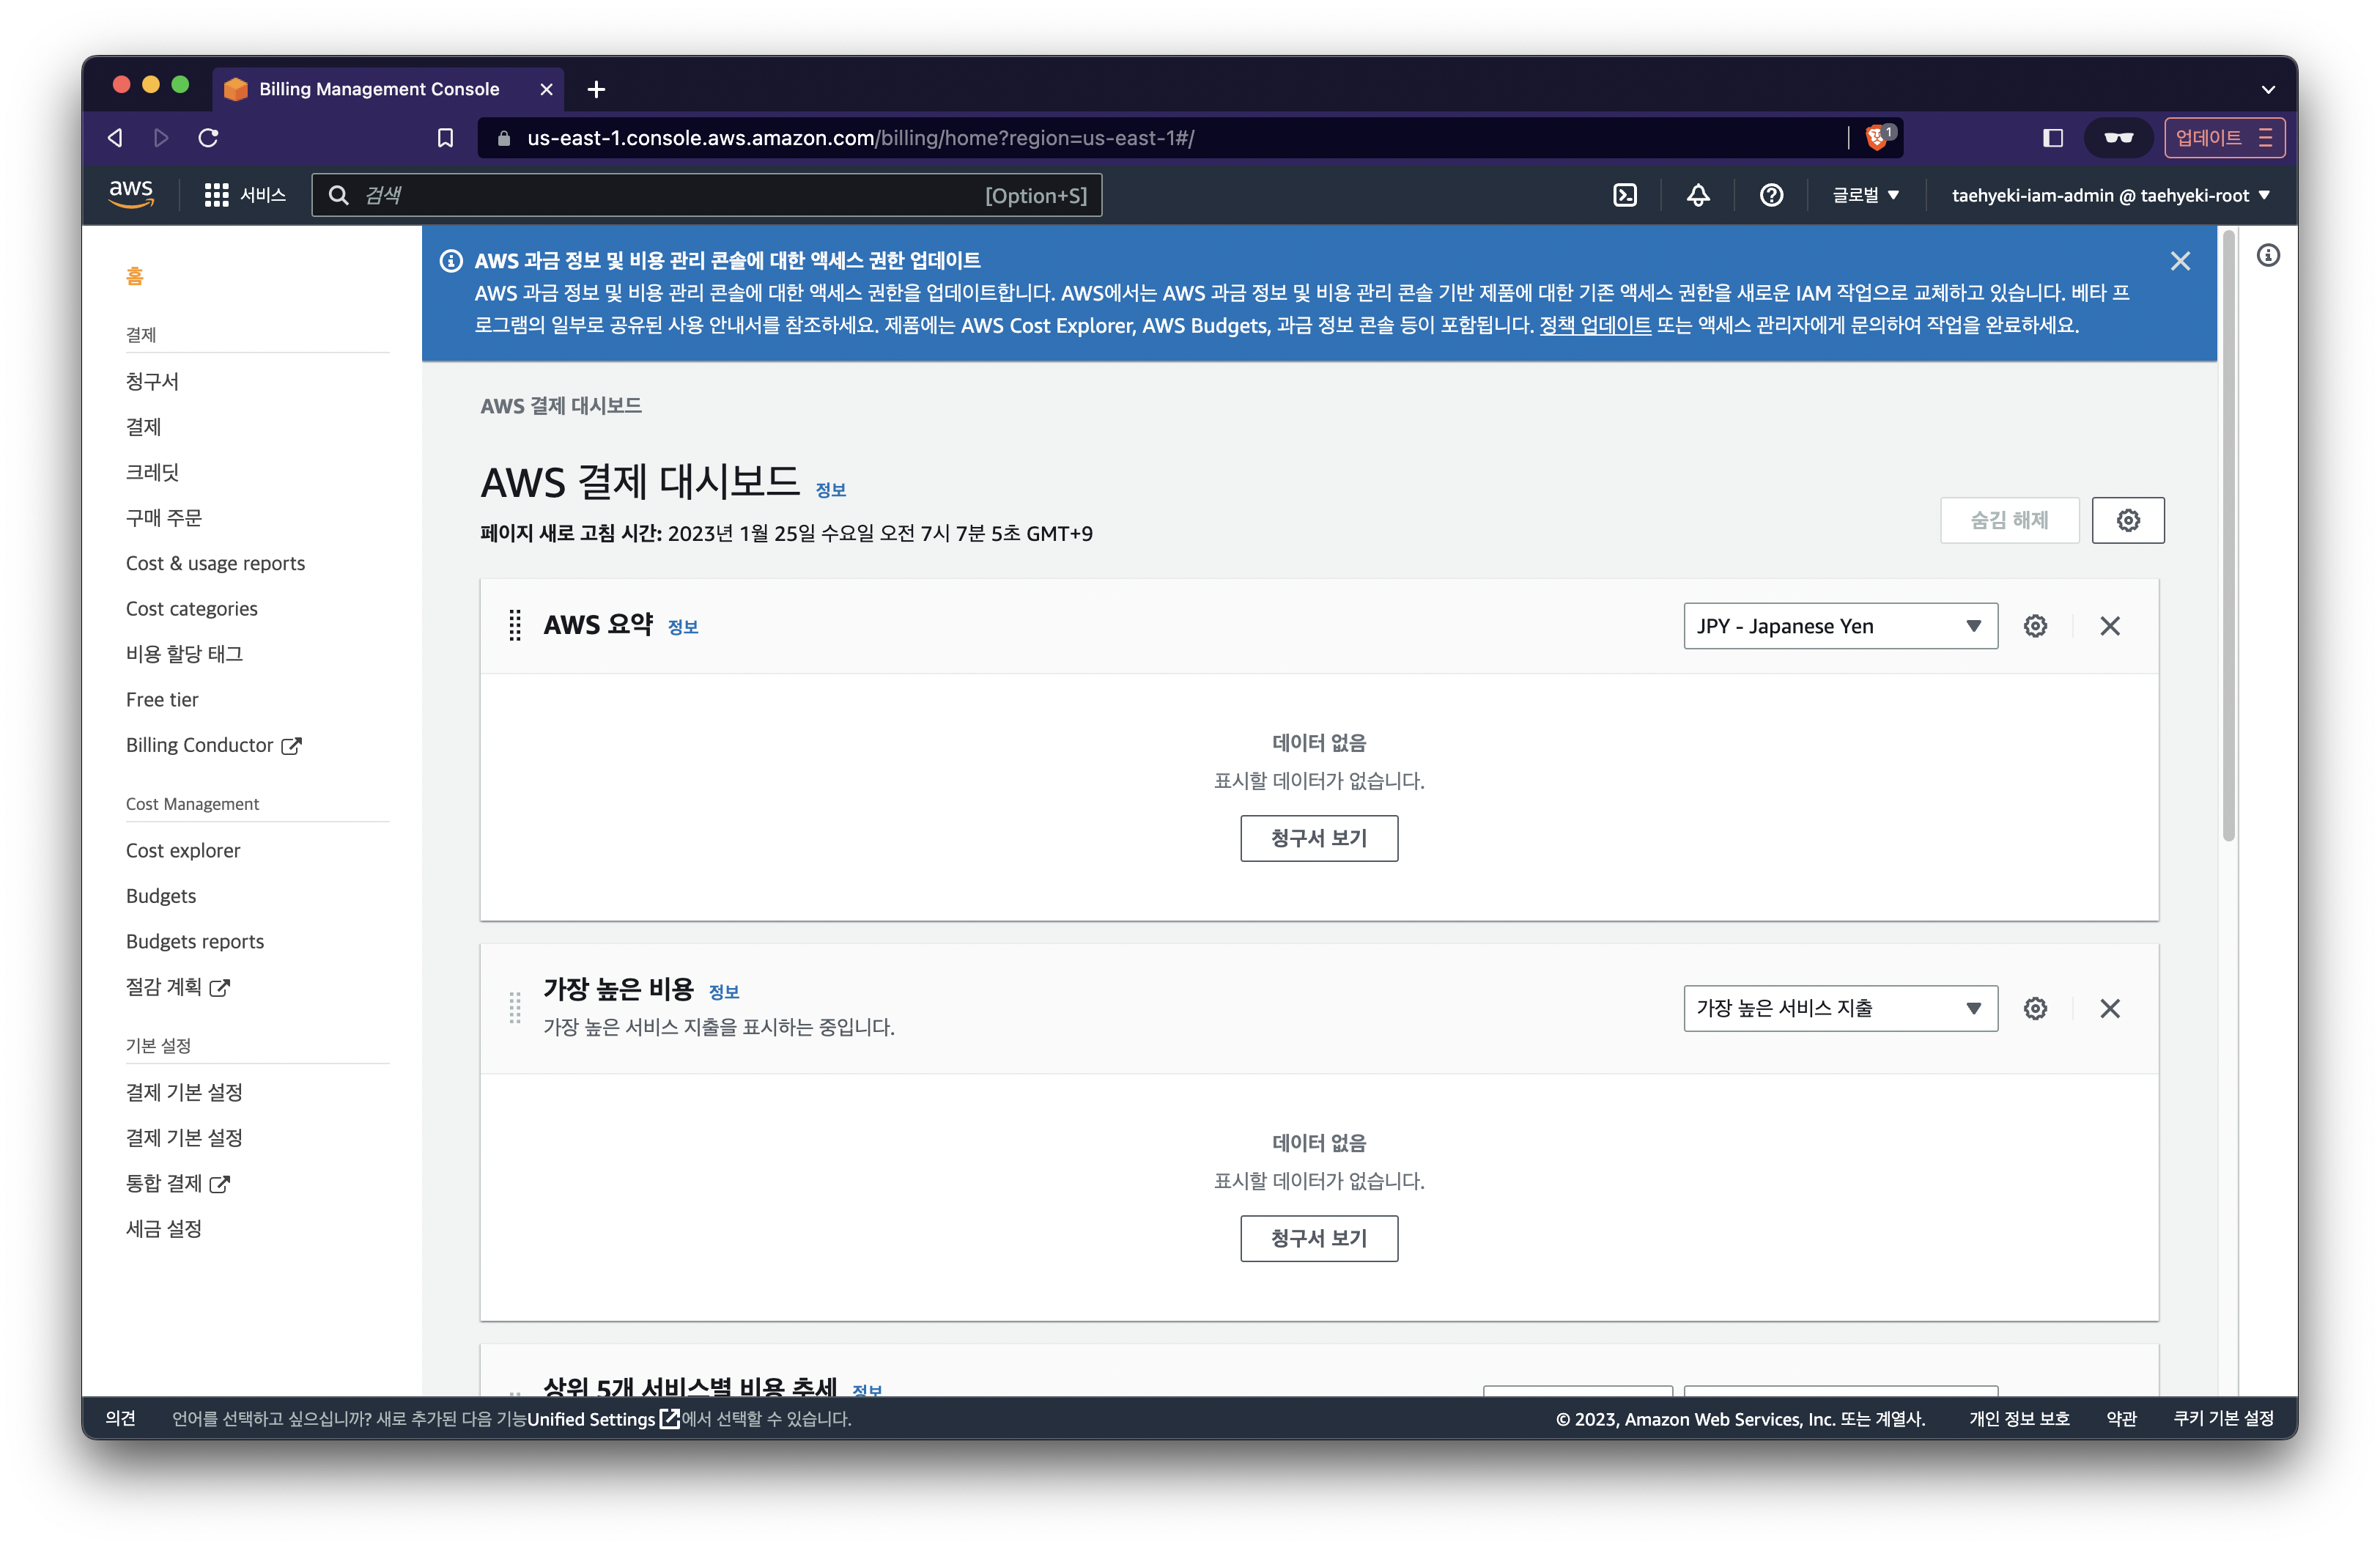Screen dimensions: 2380x1548
Task: Toggle the browser sidebar panel icon
Action: pyautogui.click(x=2053, y=138)
